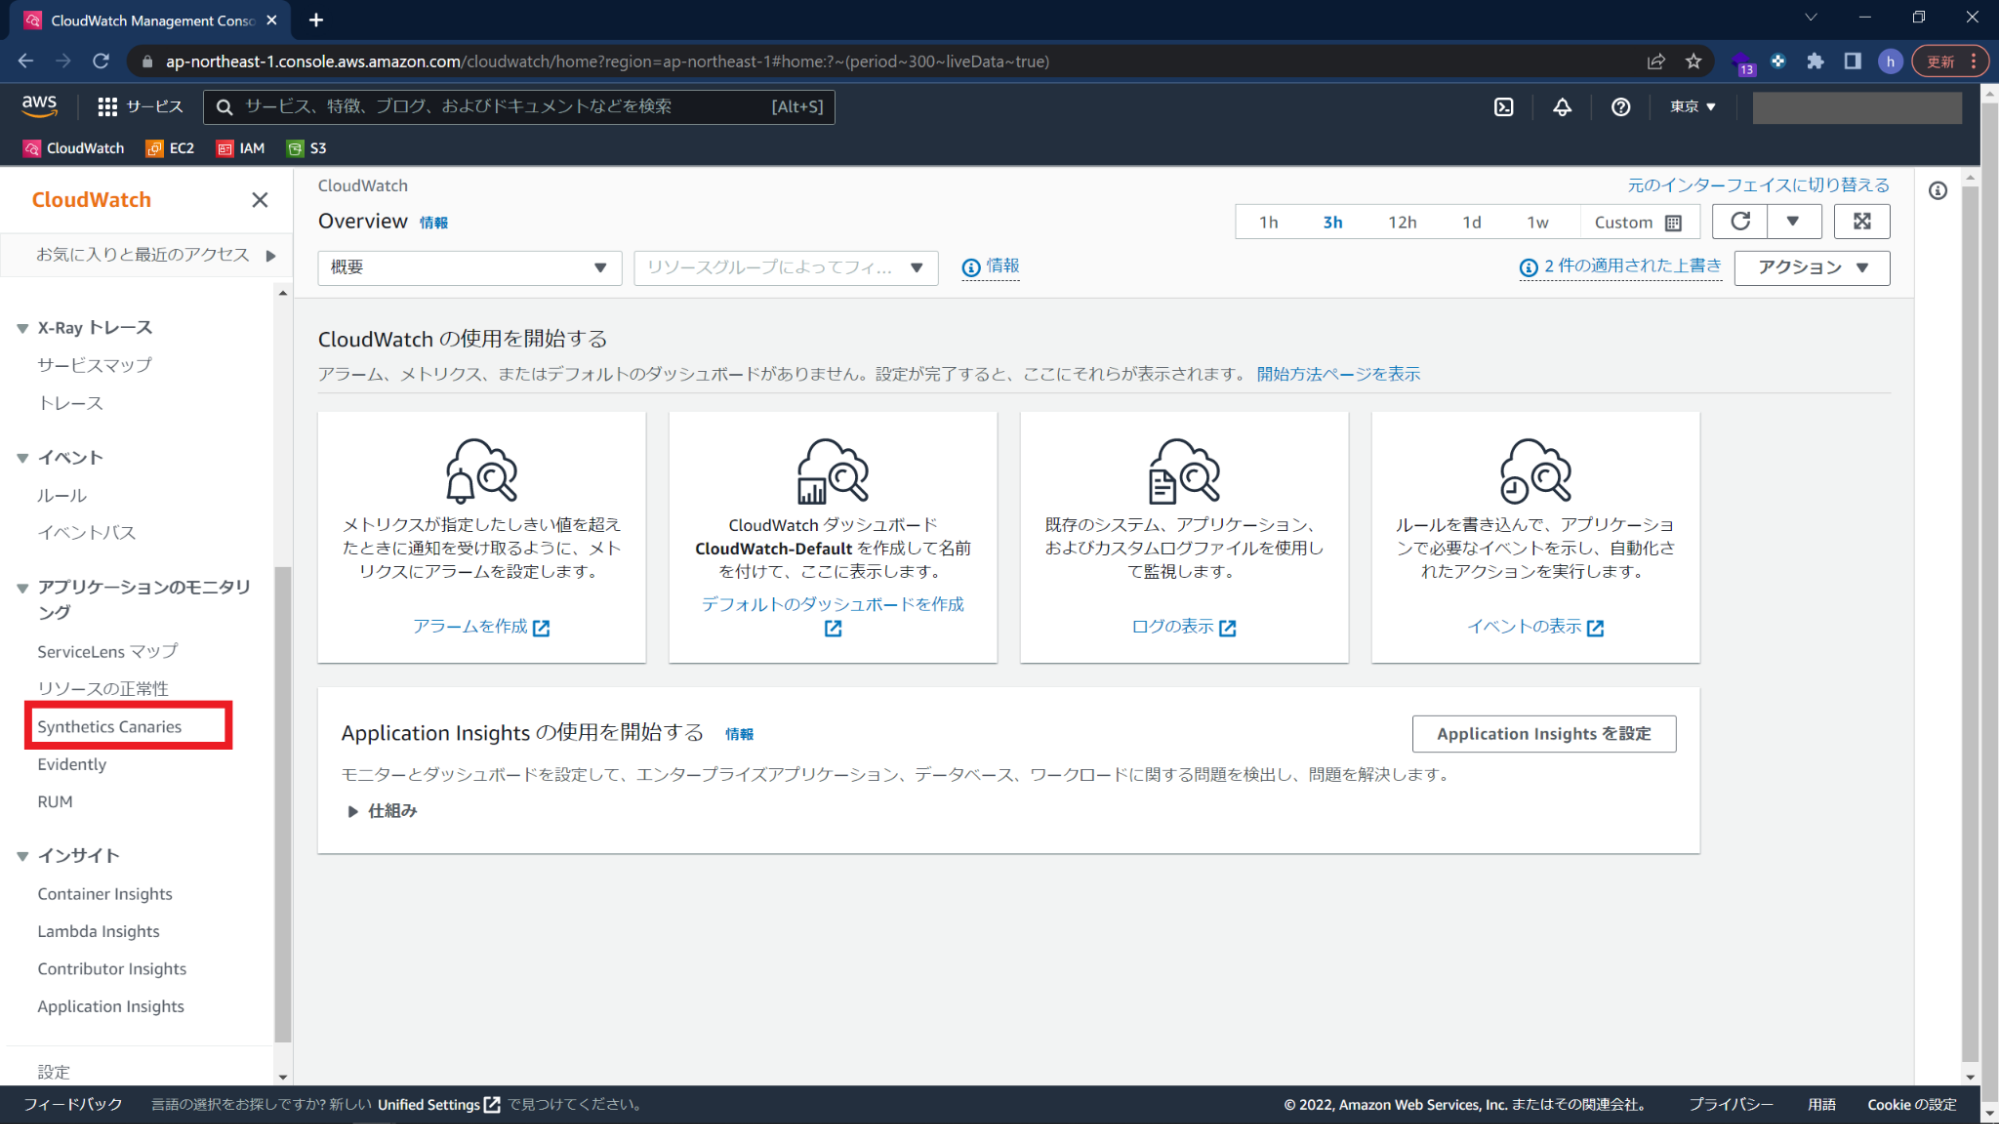The height and width of the screenshot is (1125, 1999).
Task: Click ログの表示 link
Action: point(1183,627)
